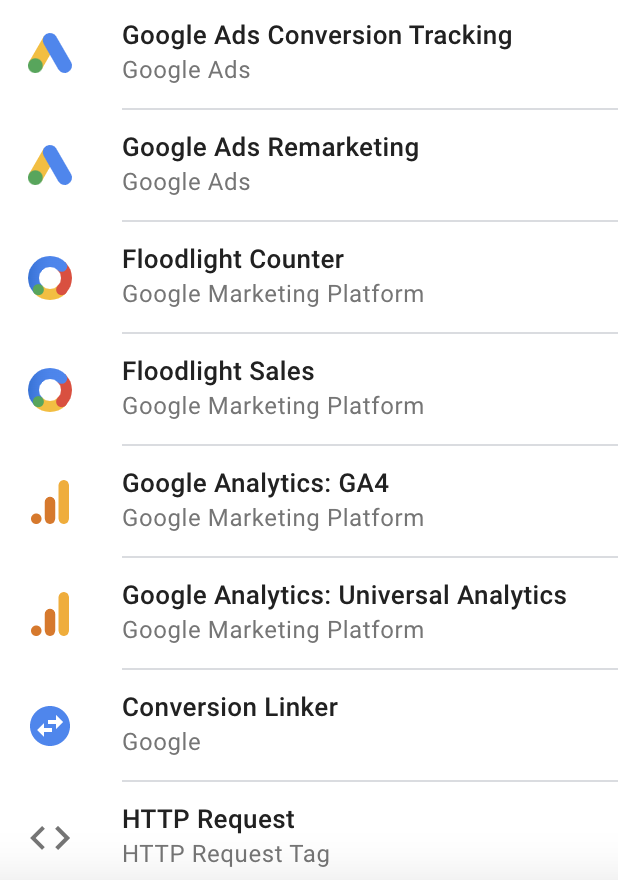Click the Floodlight Sales ring icon
The height and width of the screenshot is (880, 618).
50,389
